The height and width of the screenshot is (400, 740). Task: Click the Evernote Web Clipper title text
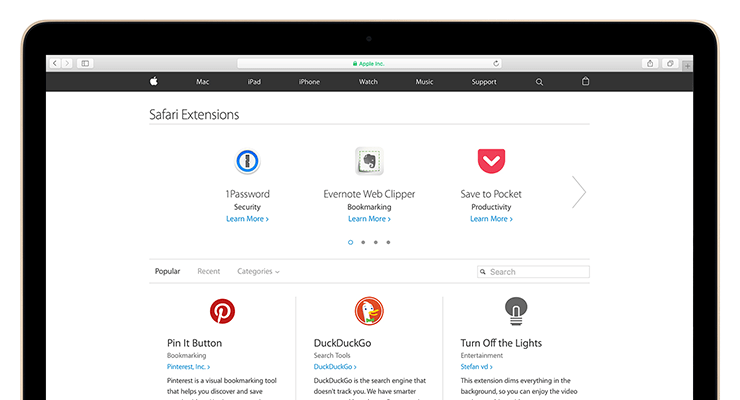pyautogui.click(x=369, y=194)
